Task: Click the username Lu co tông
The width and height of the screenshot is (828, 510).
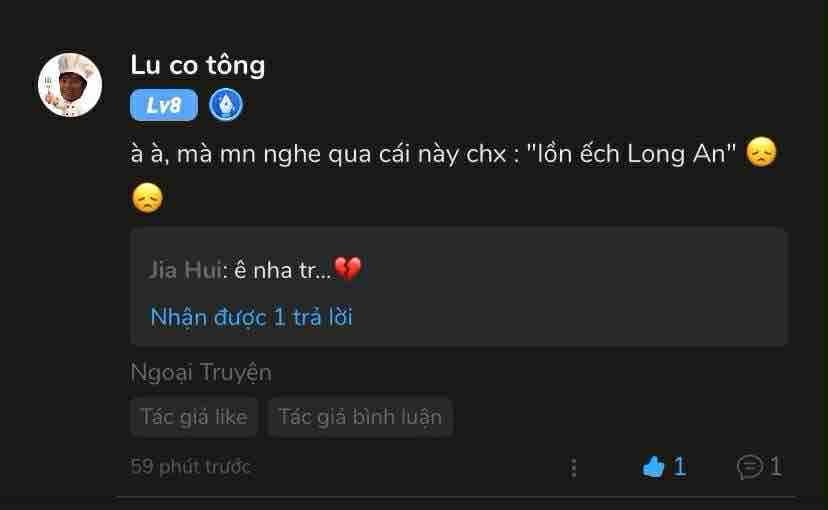Action: pos(198,65)
